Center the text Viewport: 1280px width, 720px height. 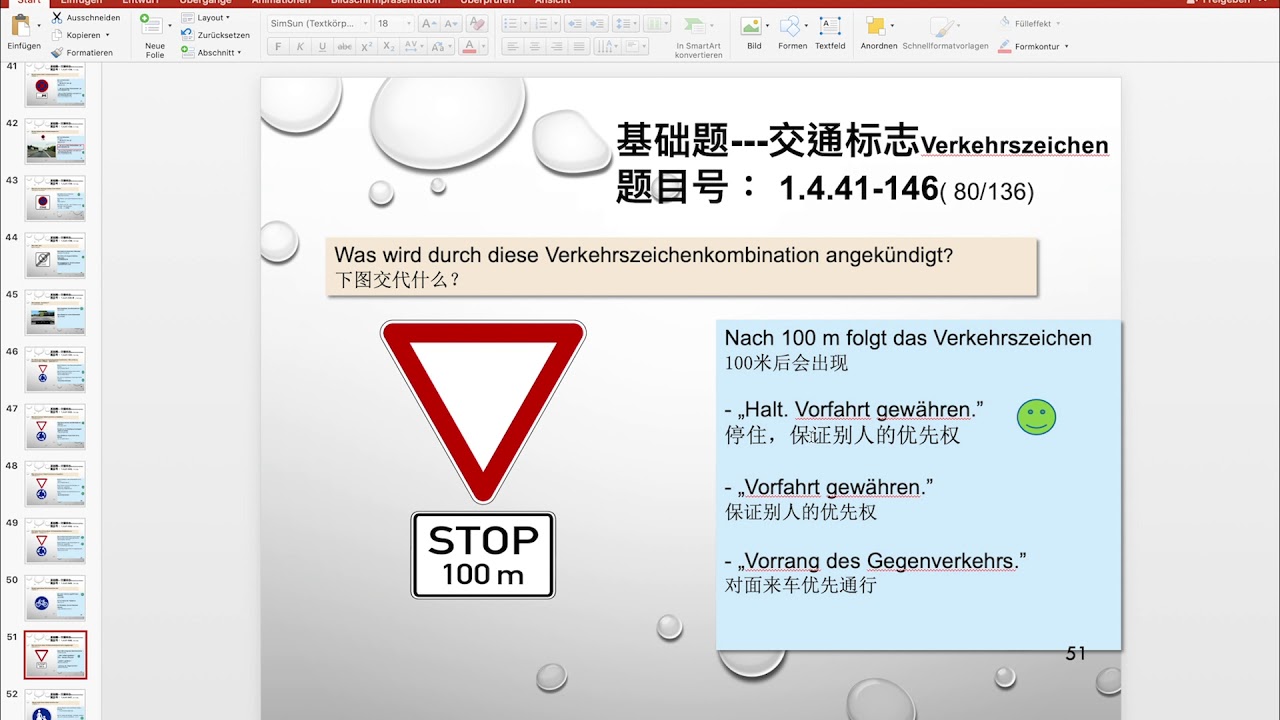point(535,47)
